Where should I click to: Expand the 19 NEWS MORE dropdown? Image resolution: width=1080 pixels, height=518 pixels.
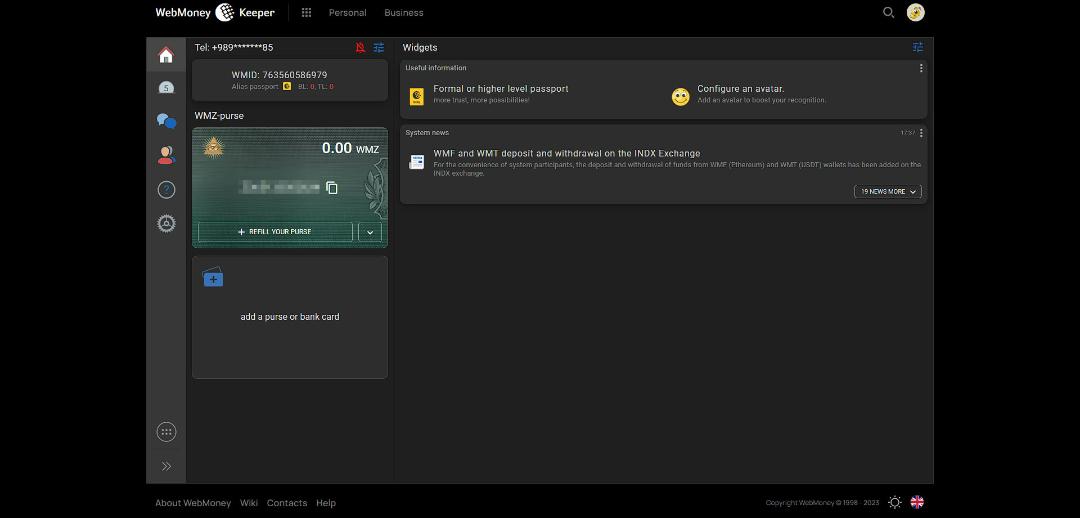pos(888,191)
